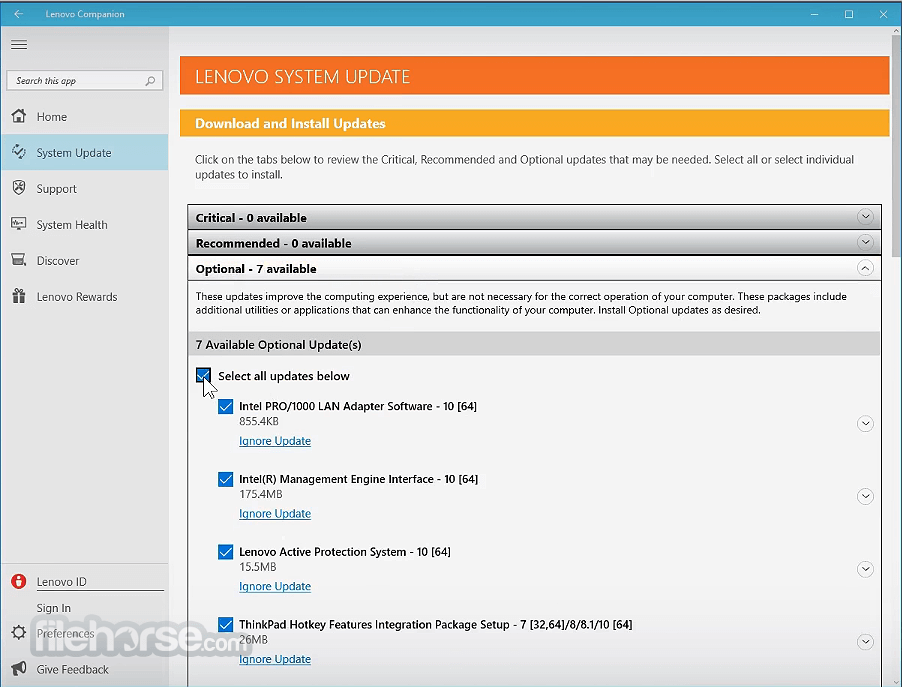Expand ThinkPad Hotkey Features package details
The height and width of the screenshot is (687, 902).
pyautogui.click(x=865, y=642)
